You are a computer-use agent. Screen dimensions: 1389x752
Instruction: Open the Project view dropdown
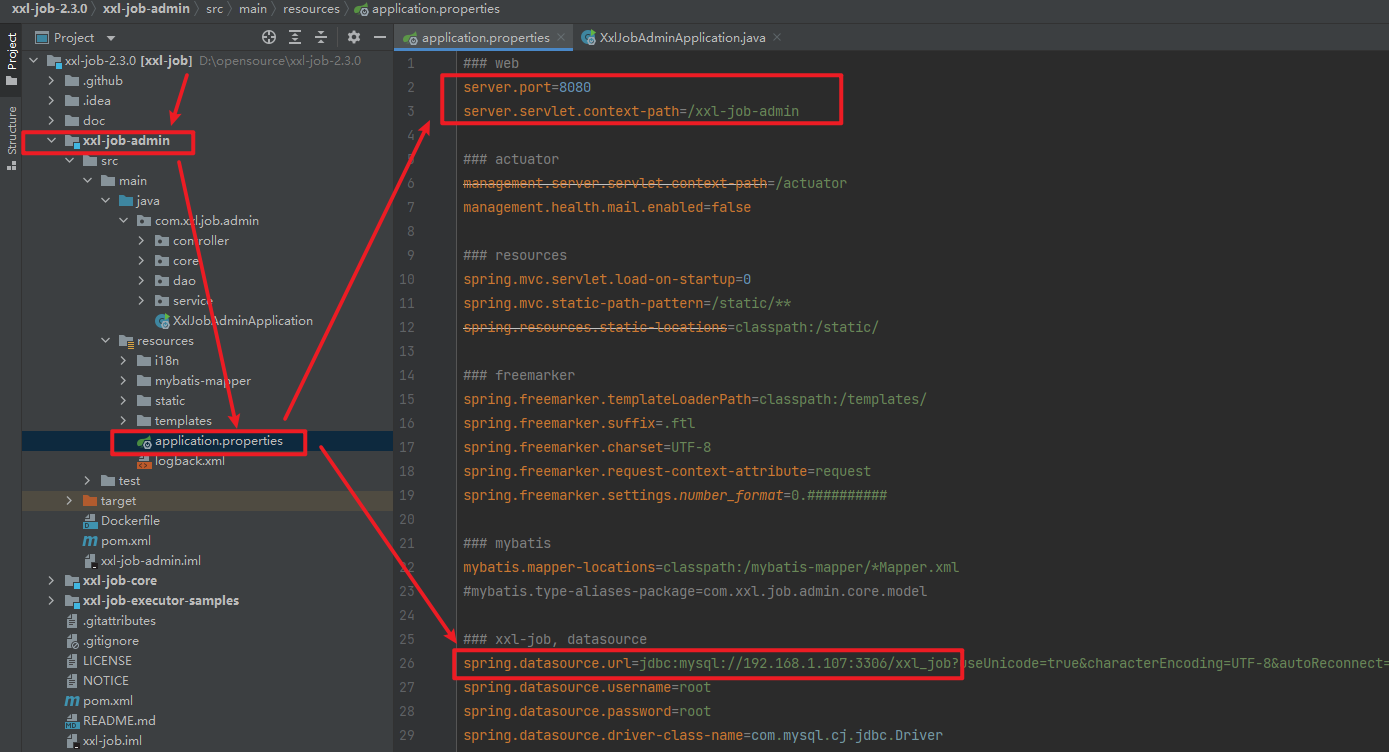tap(111, 38)
